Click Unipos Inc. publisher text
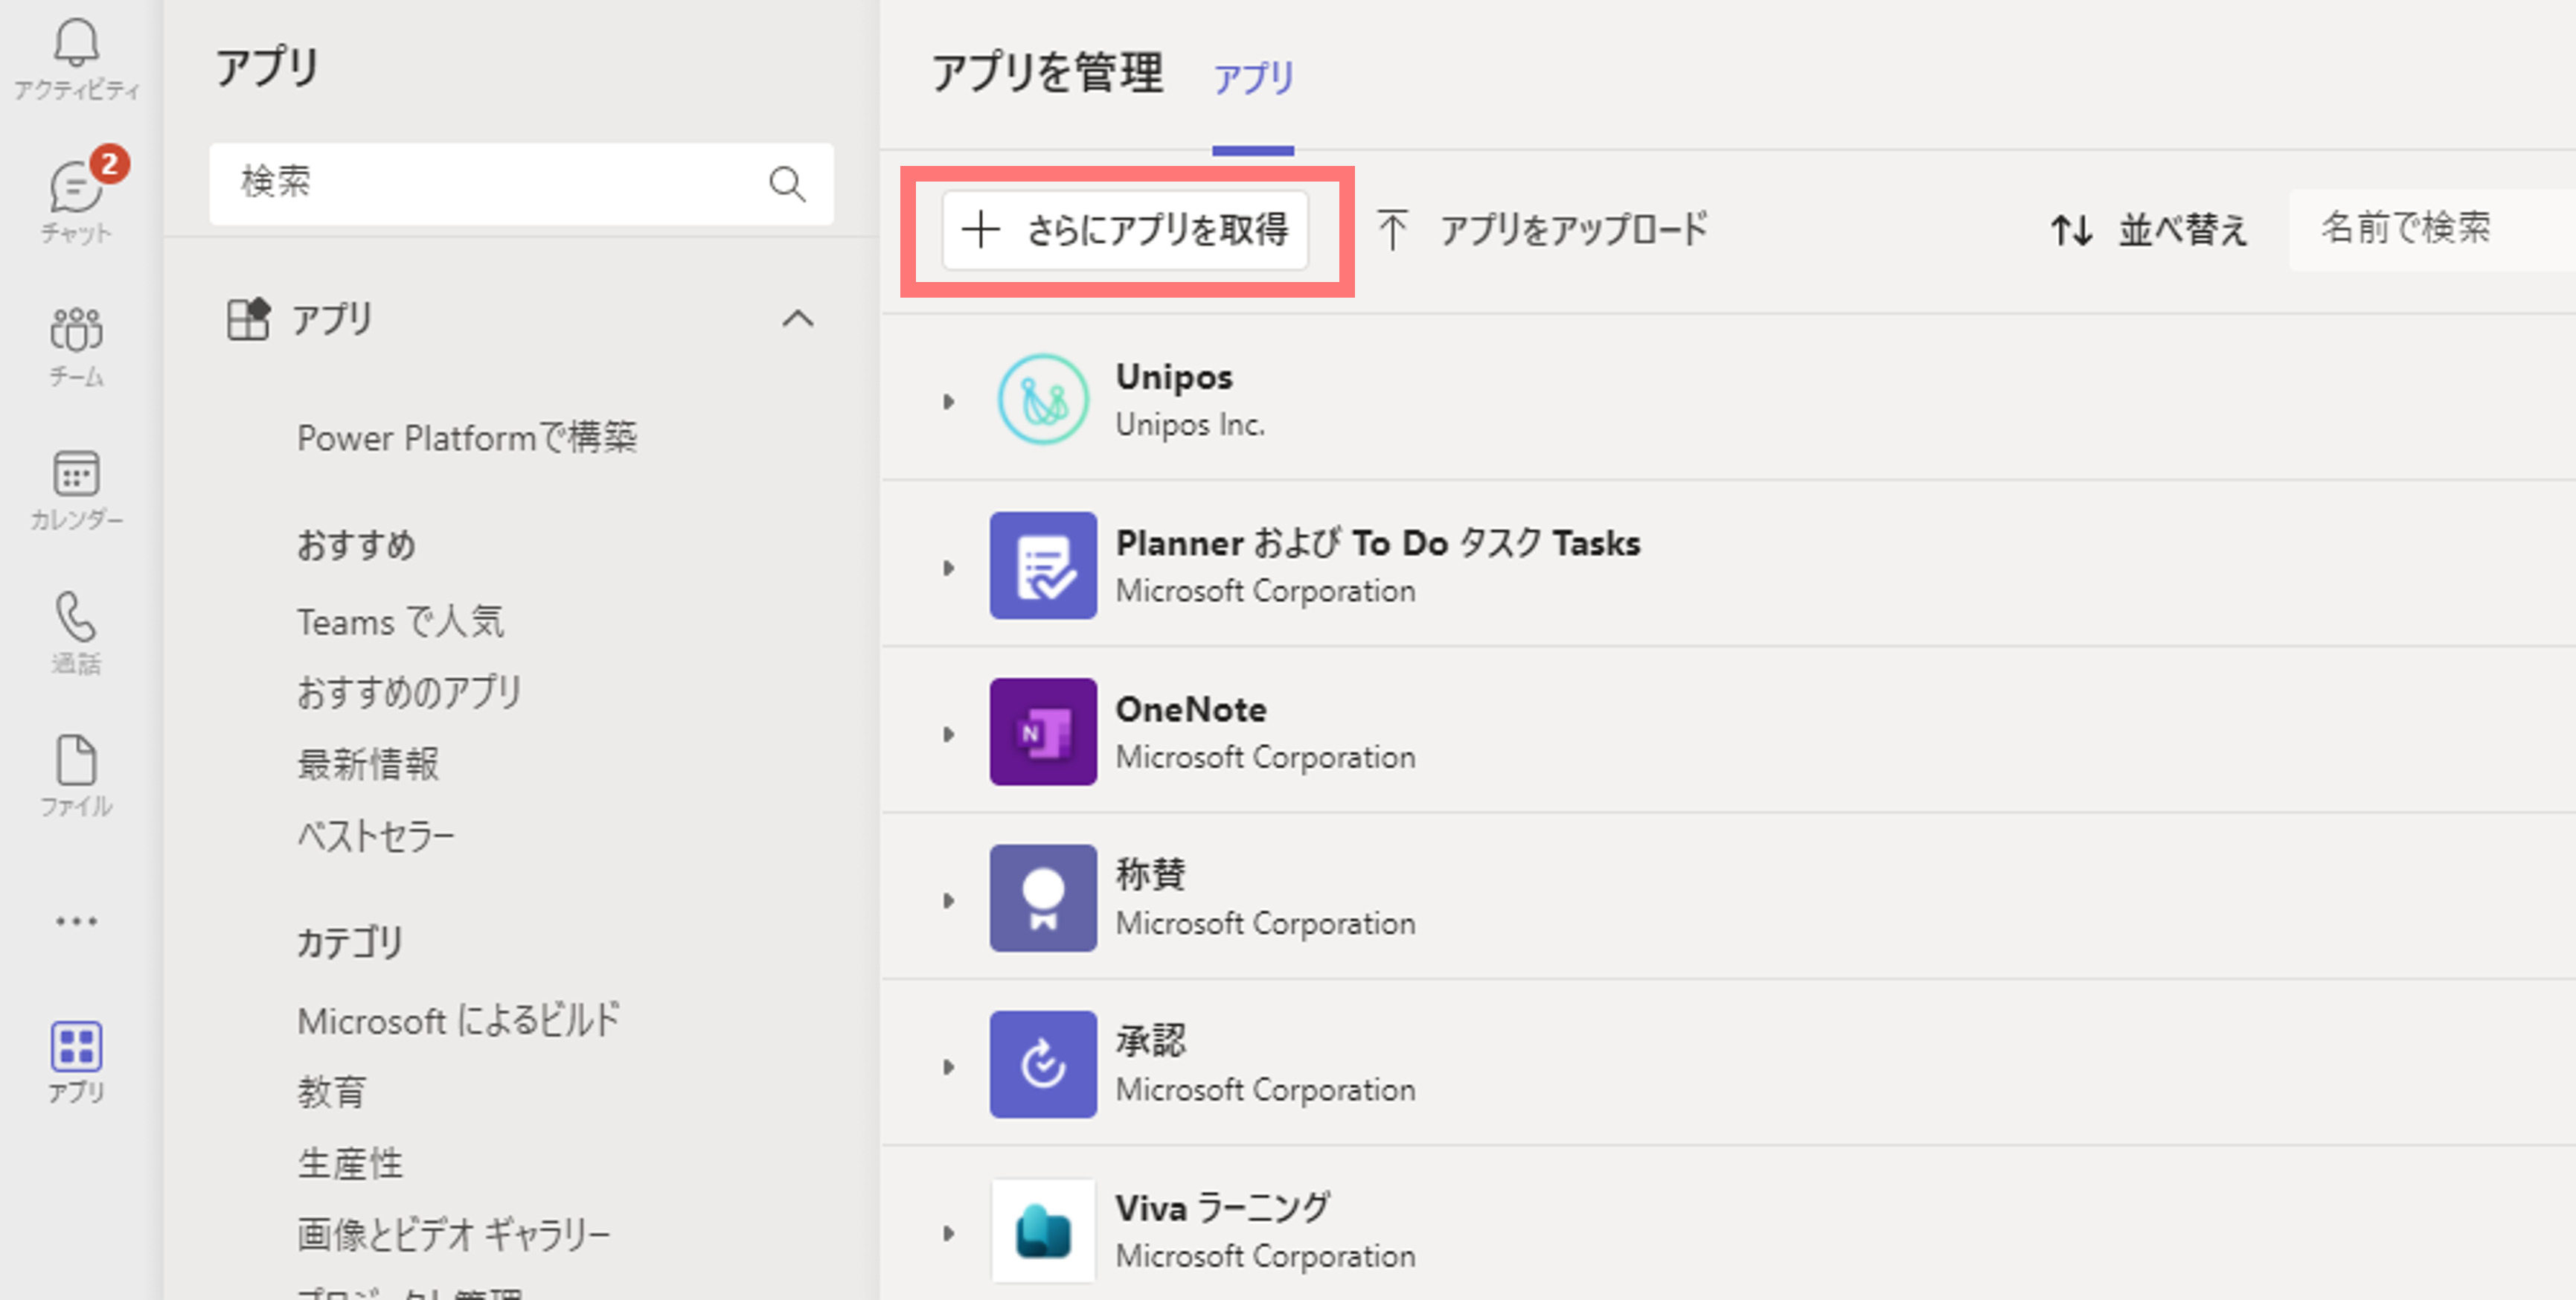 pyautogui.click(x=1190, y=425)
